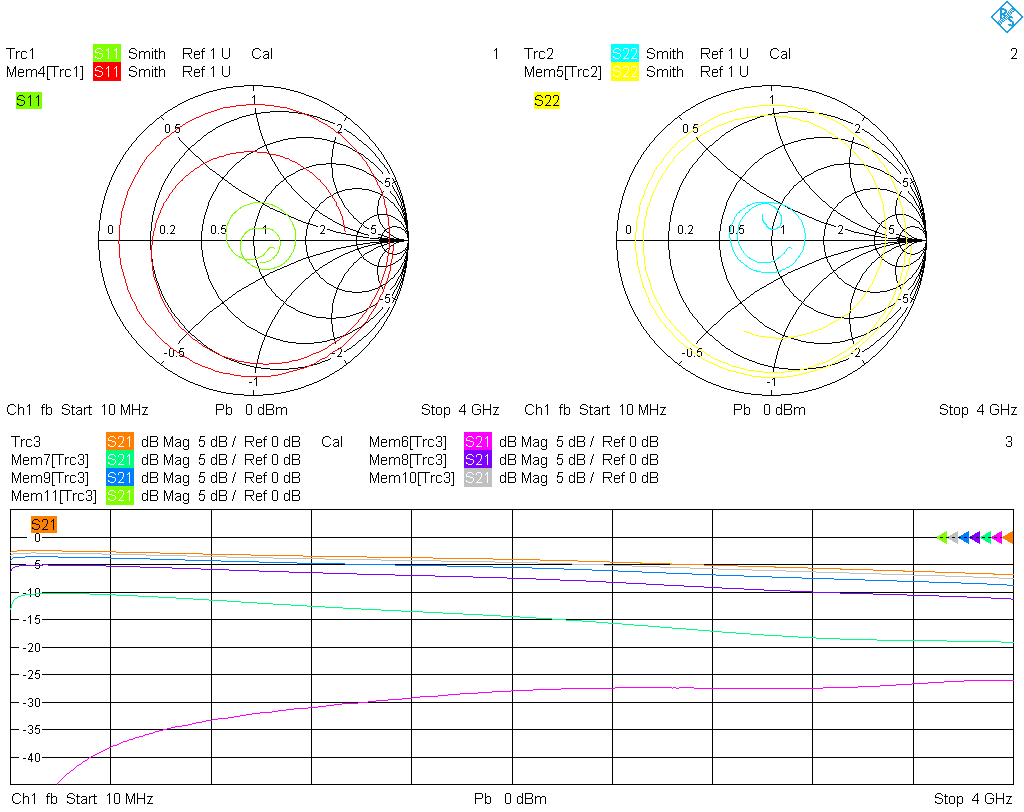Select the gray reference marker triangle
Image resolution: width=1024 pixels, height=812 pixels.
coord(953,538)
